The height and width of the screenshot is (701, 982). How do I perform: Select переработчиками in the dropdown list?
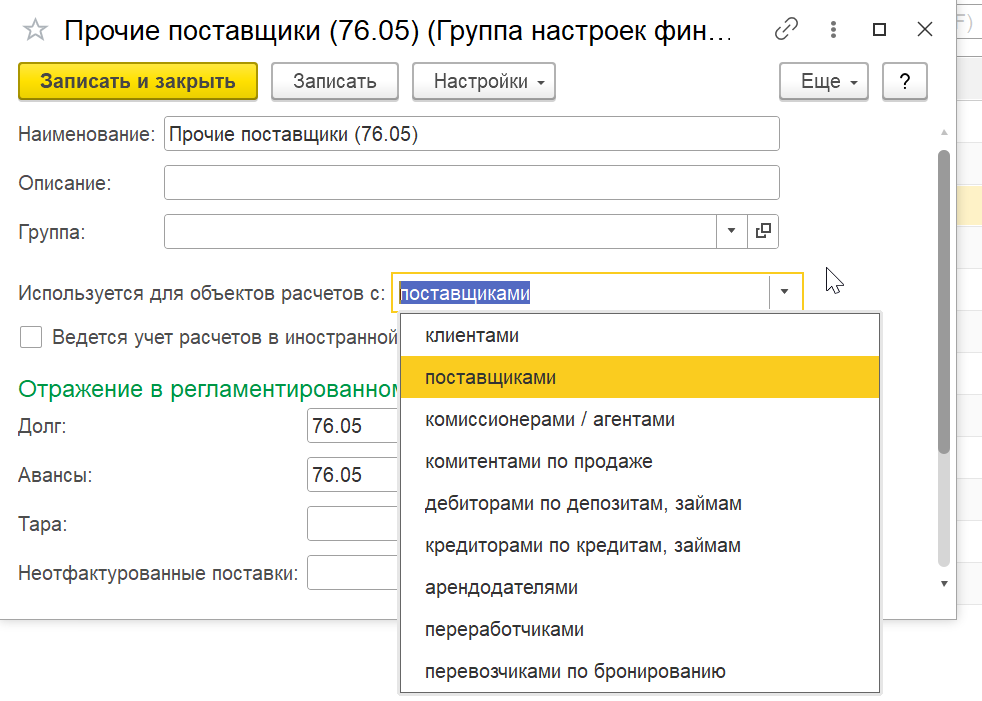[x=640, y=629]
